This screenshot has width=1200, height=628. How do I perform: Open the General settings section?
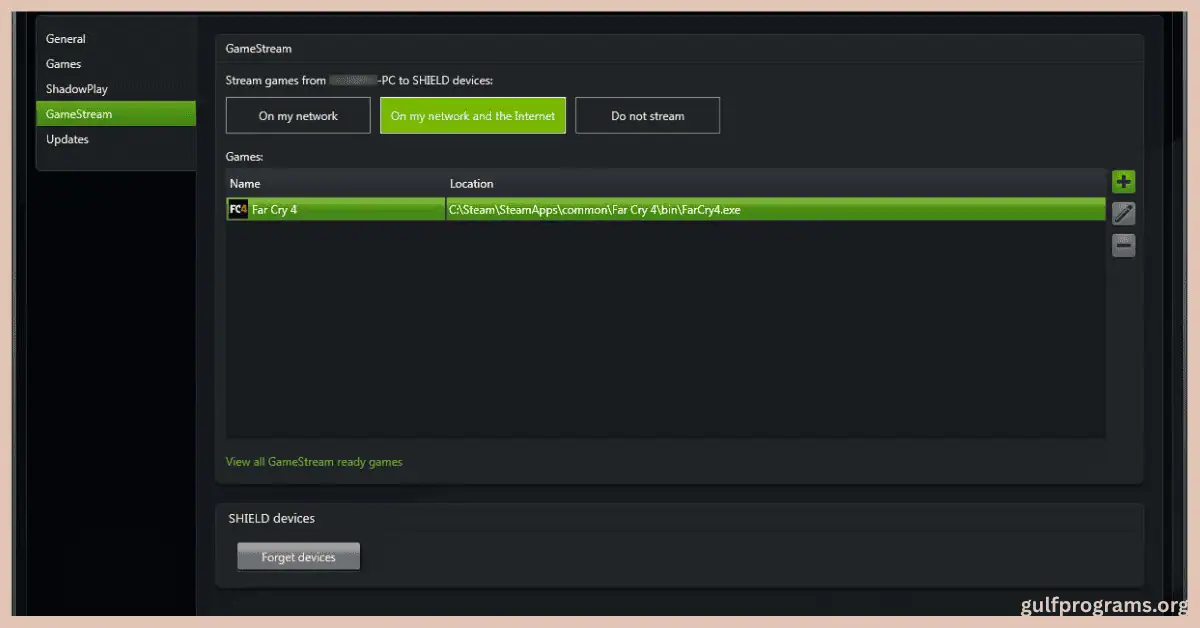point(66,39)
